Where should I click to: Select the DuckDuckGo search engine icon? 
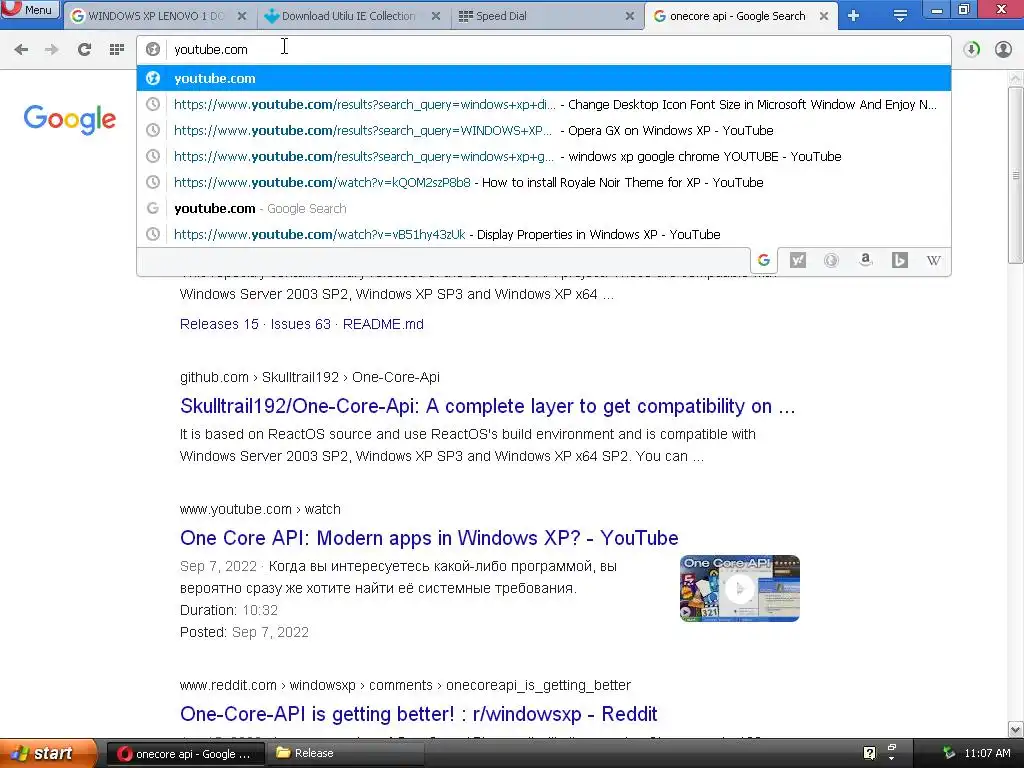click(831, 261)
